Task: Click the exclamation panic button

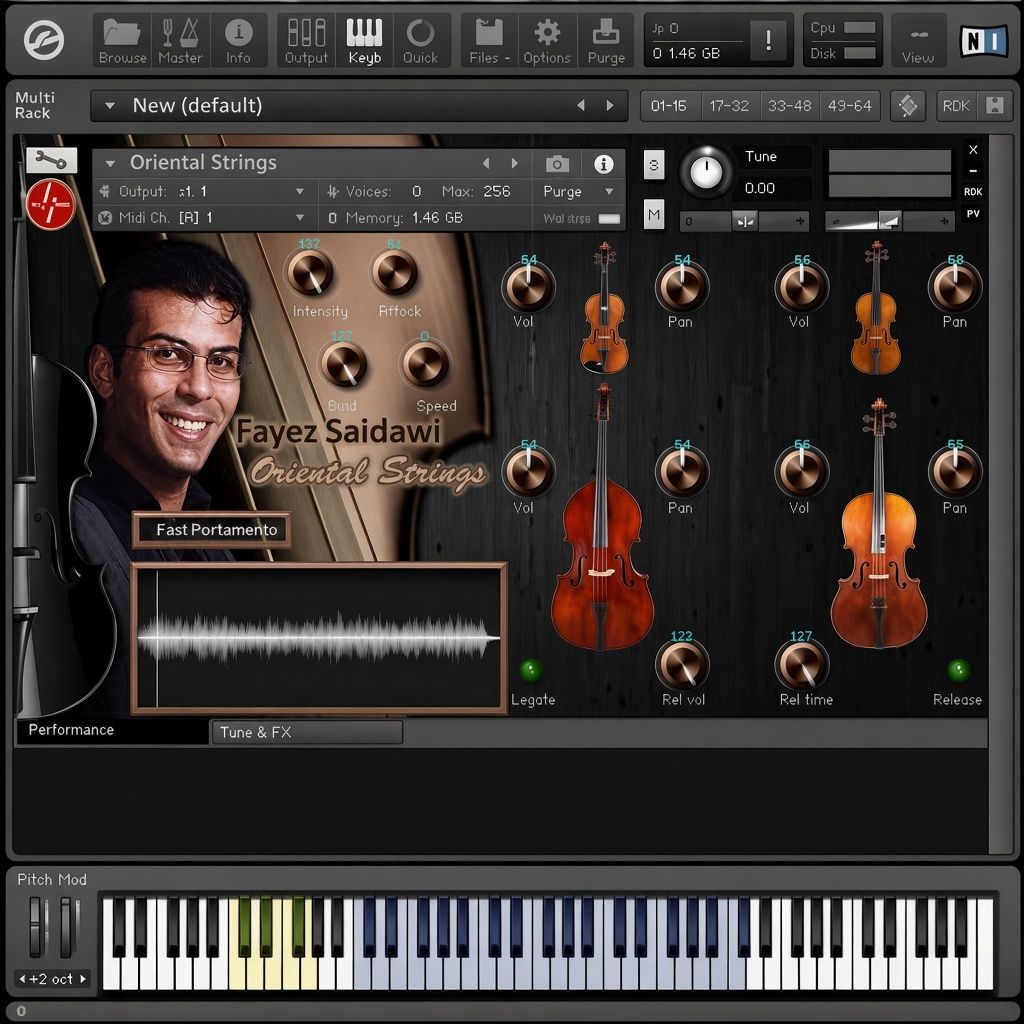Action: (768, 40)
